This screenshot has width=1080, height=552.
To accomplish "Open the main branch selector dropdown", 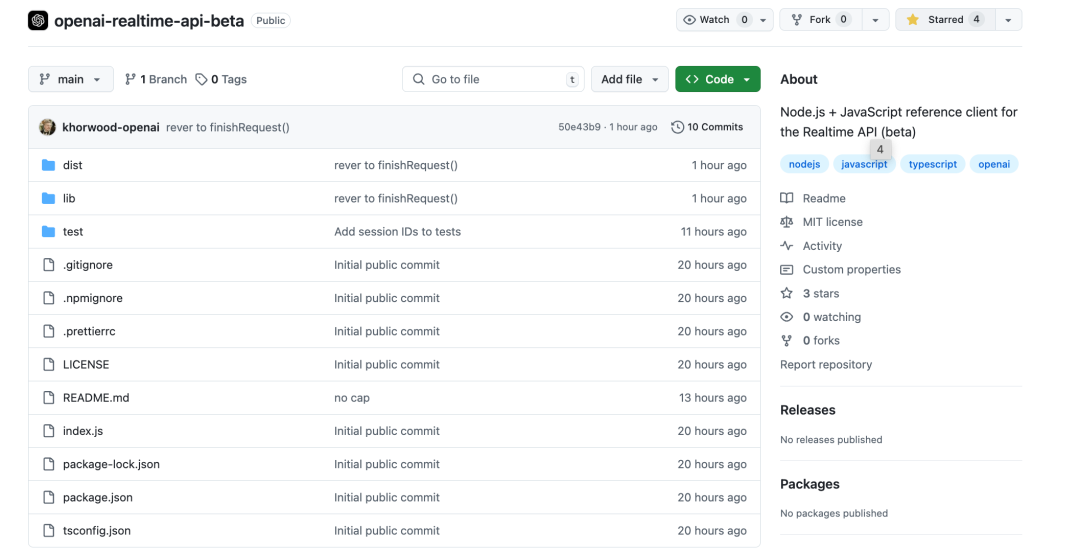I will pos(71,79).
